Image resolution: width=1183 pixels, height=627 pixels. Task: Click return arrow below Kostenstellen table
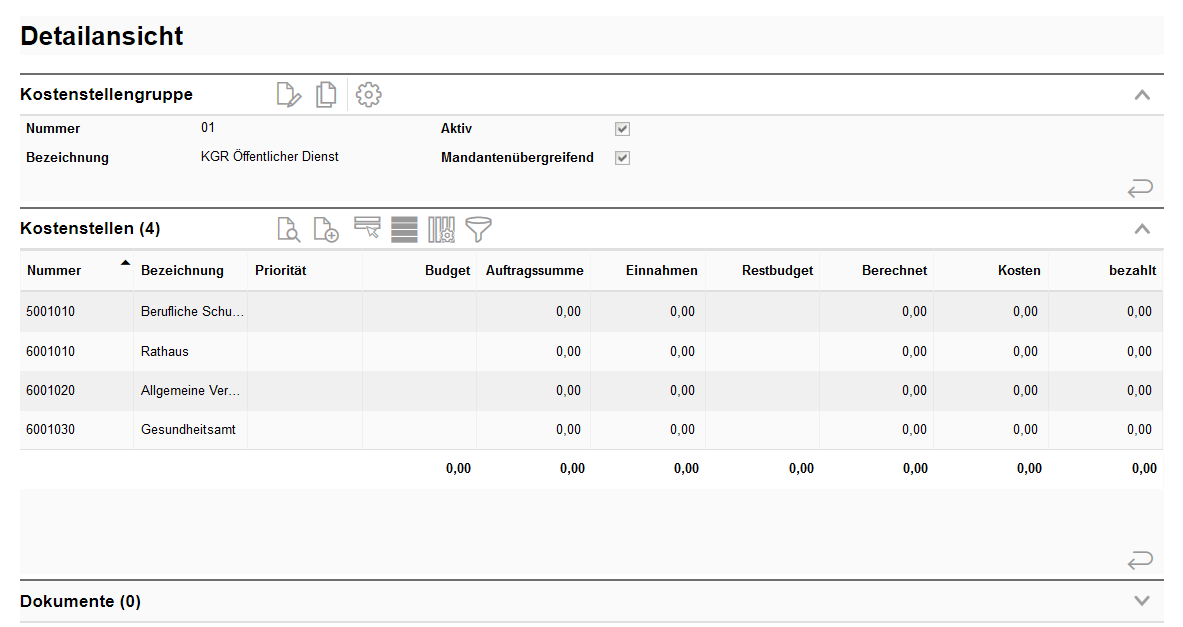1140,560
